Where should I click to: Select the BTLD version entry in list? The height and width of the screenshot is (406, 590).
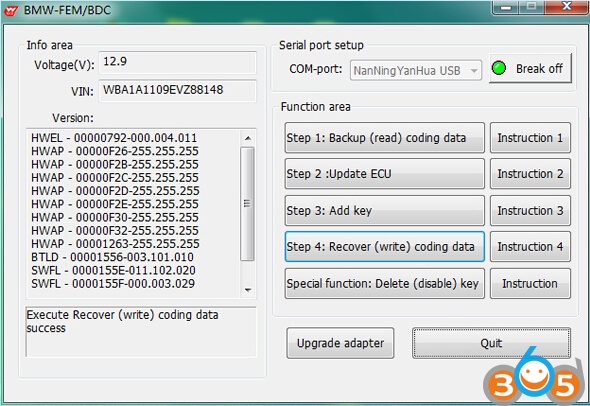pos(113,257)
